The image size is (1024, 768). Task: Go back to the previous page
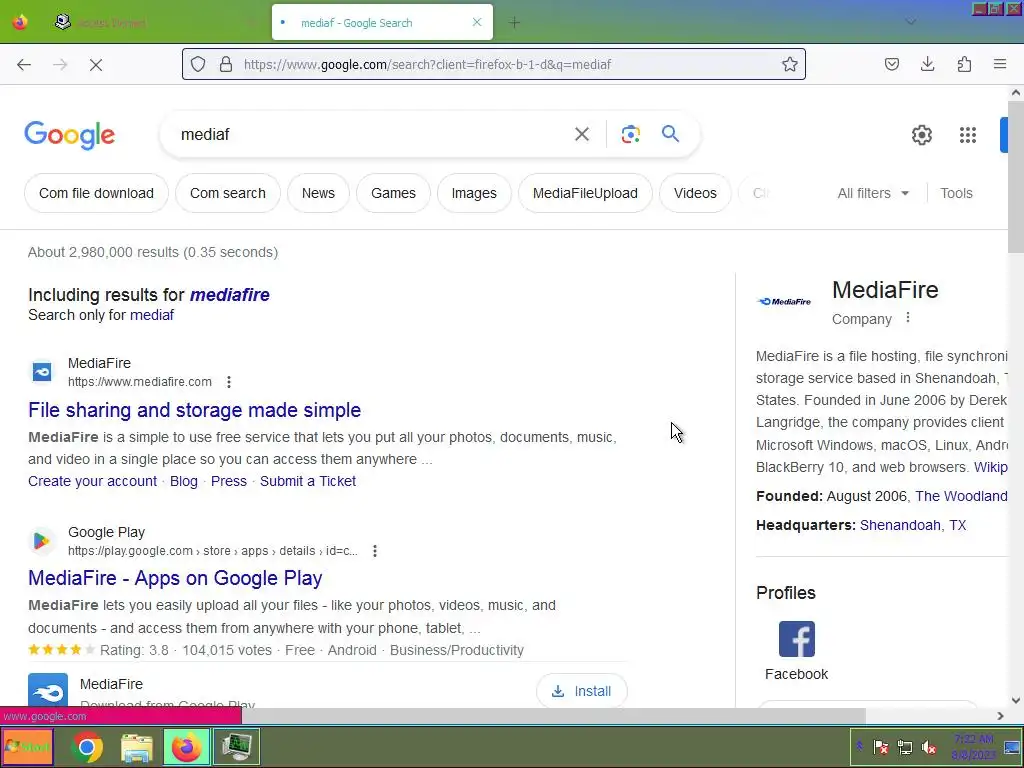click(24, 65)
